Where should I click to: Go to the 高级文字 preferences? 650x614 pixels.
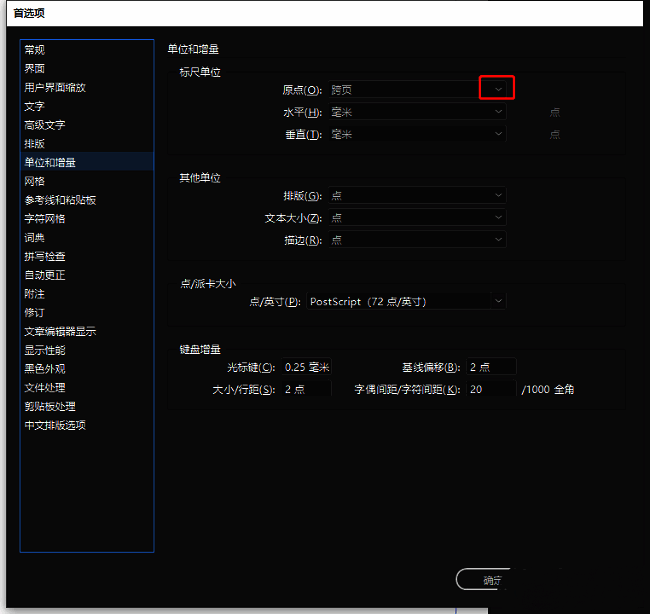(x=44, y=125)
